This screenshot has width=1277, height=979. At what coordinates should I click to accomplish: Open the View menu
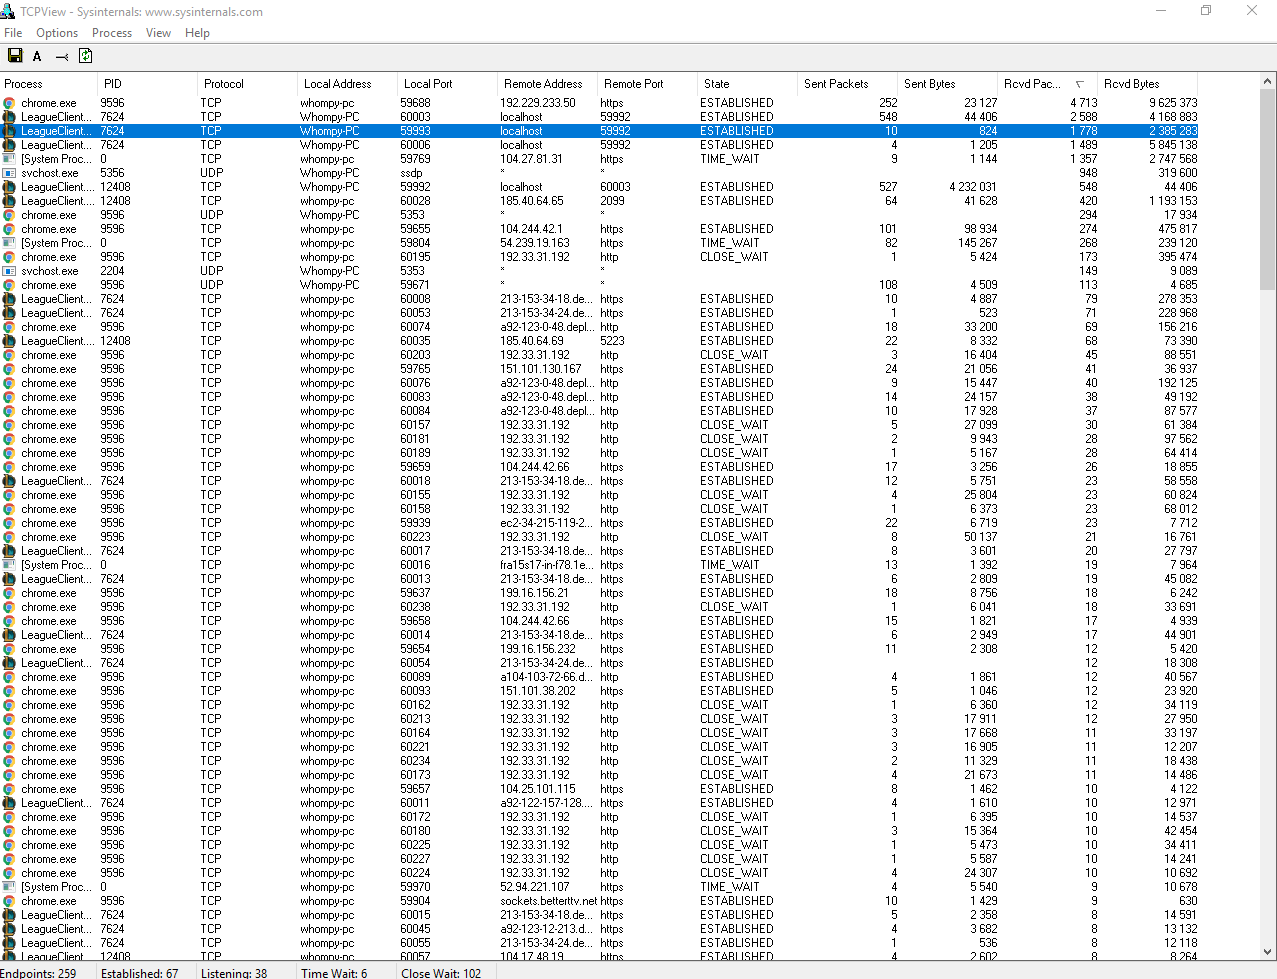[158, 33]
